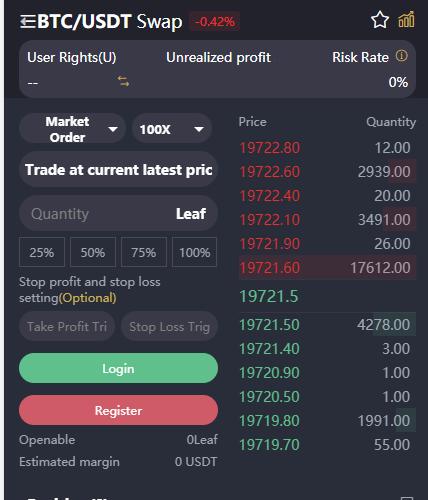Expand the Market Order type dropdown
Image resolution: width=428 pixels, height=500 pixels.
[72, 129]
